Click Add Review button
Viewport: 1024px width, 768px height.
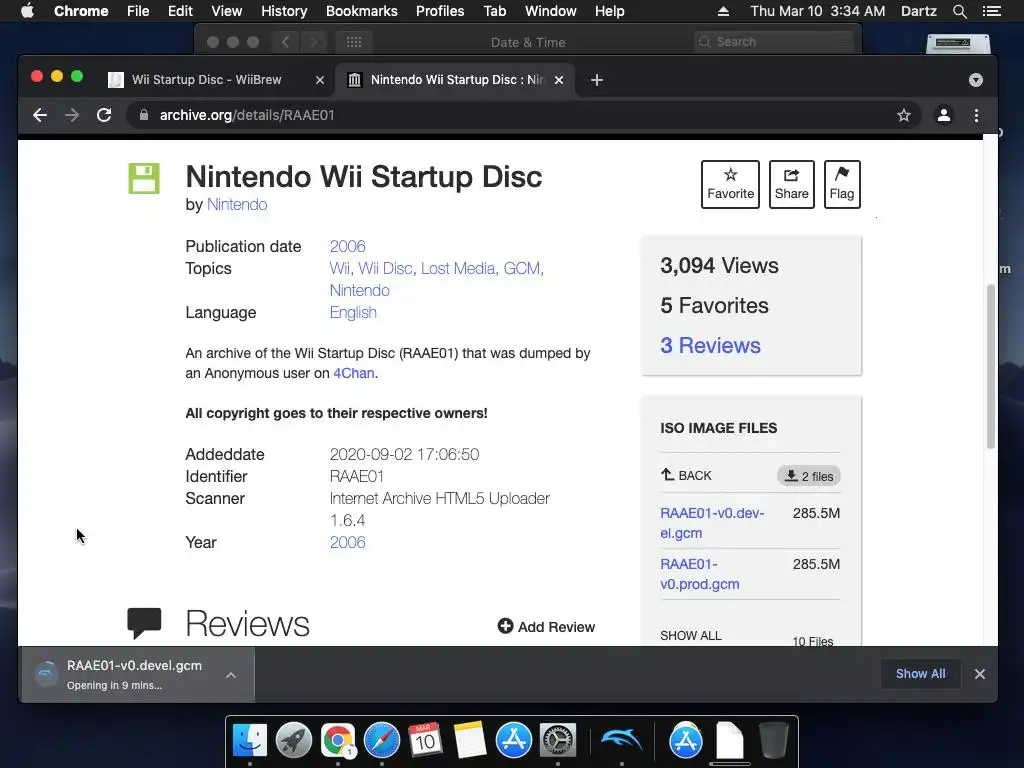[546, 627]
